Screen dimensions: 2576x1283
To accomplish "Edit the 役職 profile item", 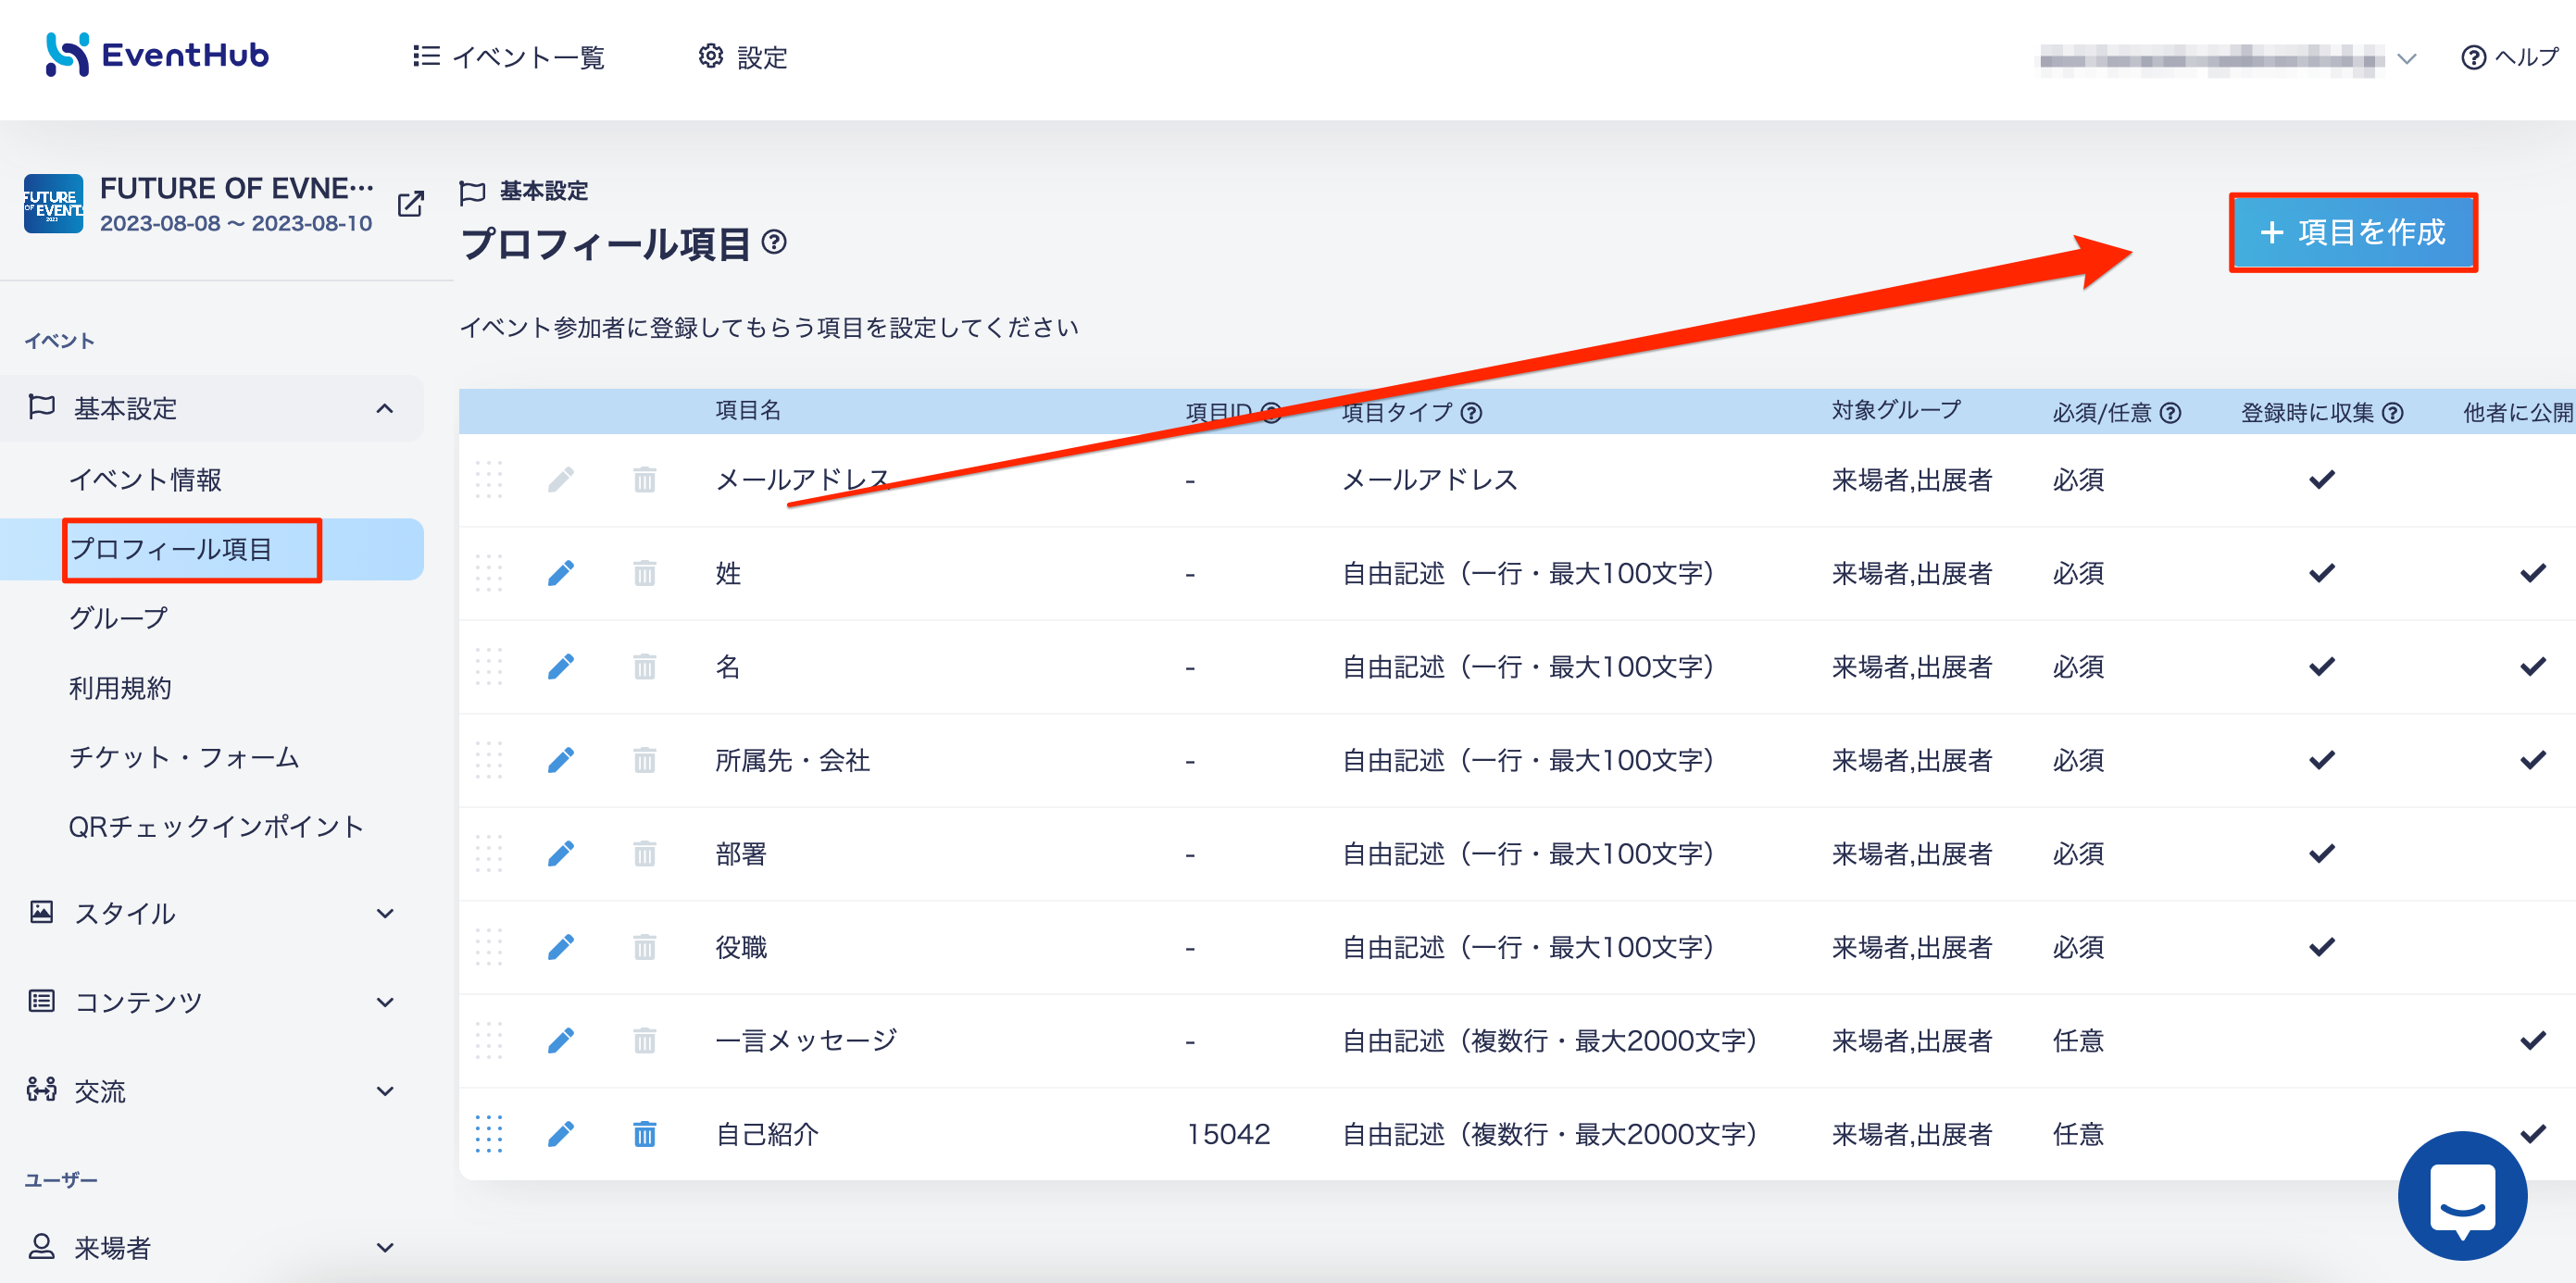I will [x=561, y=947].
